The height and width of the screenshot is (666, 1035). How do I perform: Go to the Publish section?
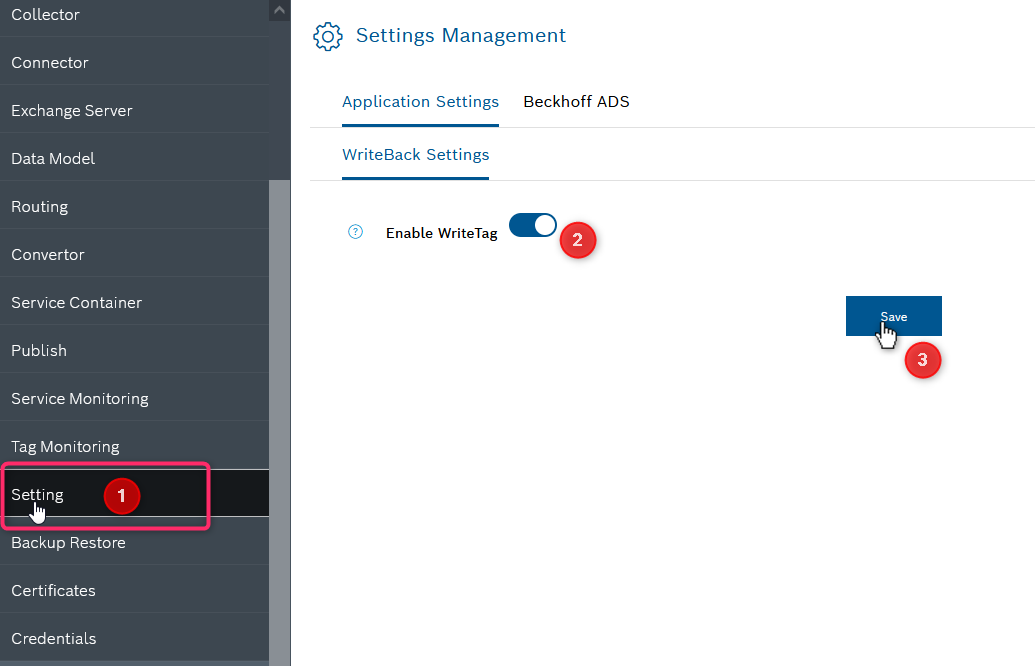(x=39, y=351)
